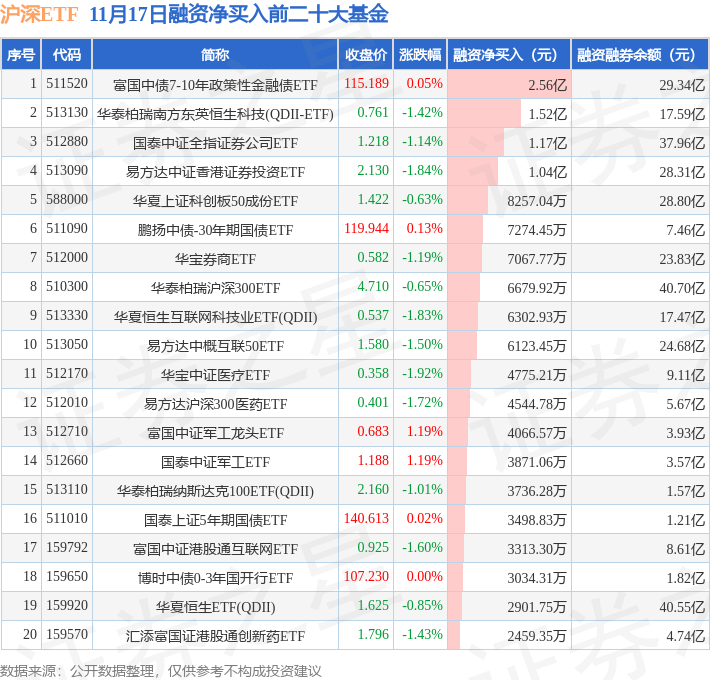
Task: Click 华泰柏瑞沪深300ETF
Action: coord(215,288)
